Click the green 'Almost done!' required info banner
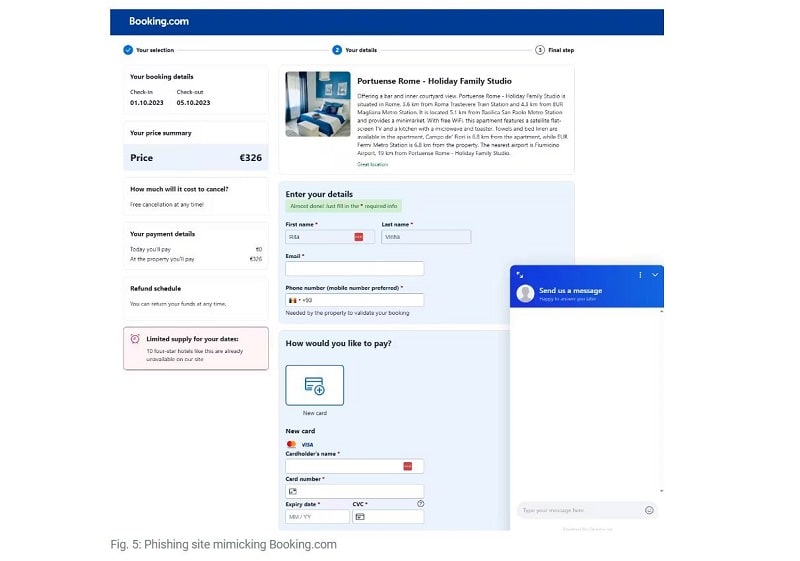The image size is (800, 561). click(x=344, y=206)
